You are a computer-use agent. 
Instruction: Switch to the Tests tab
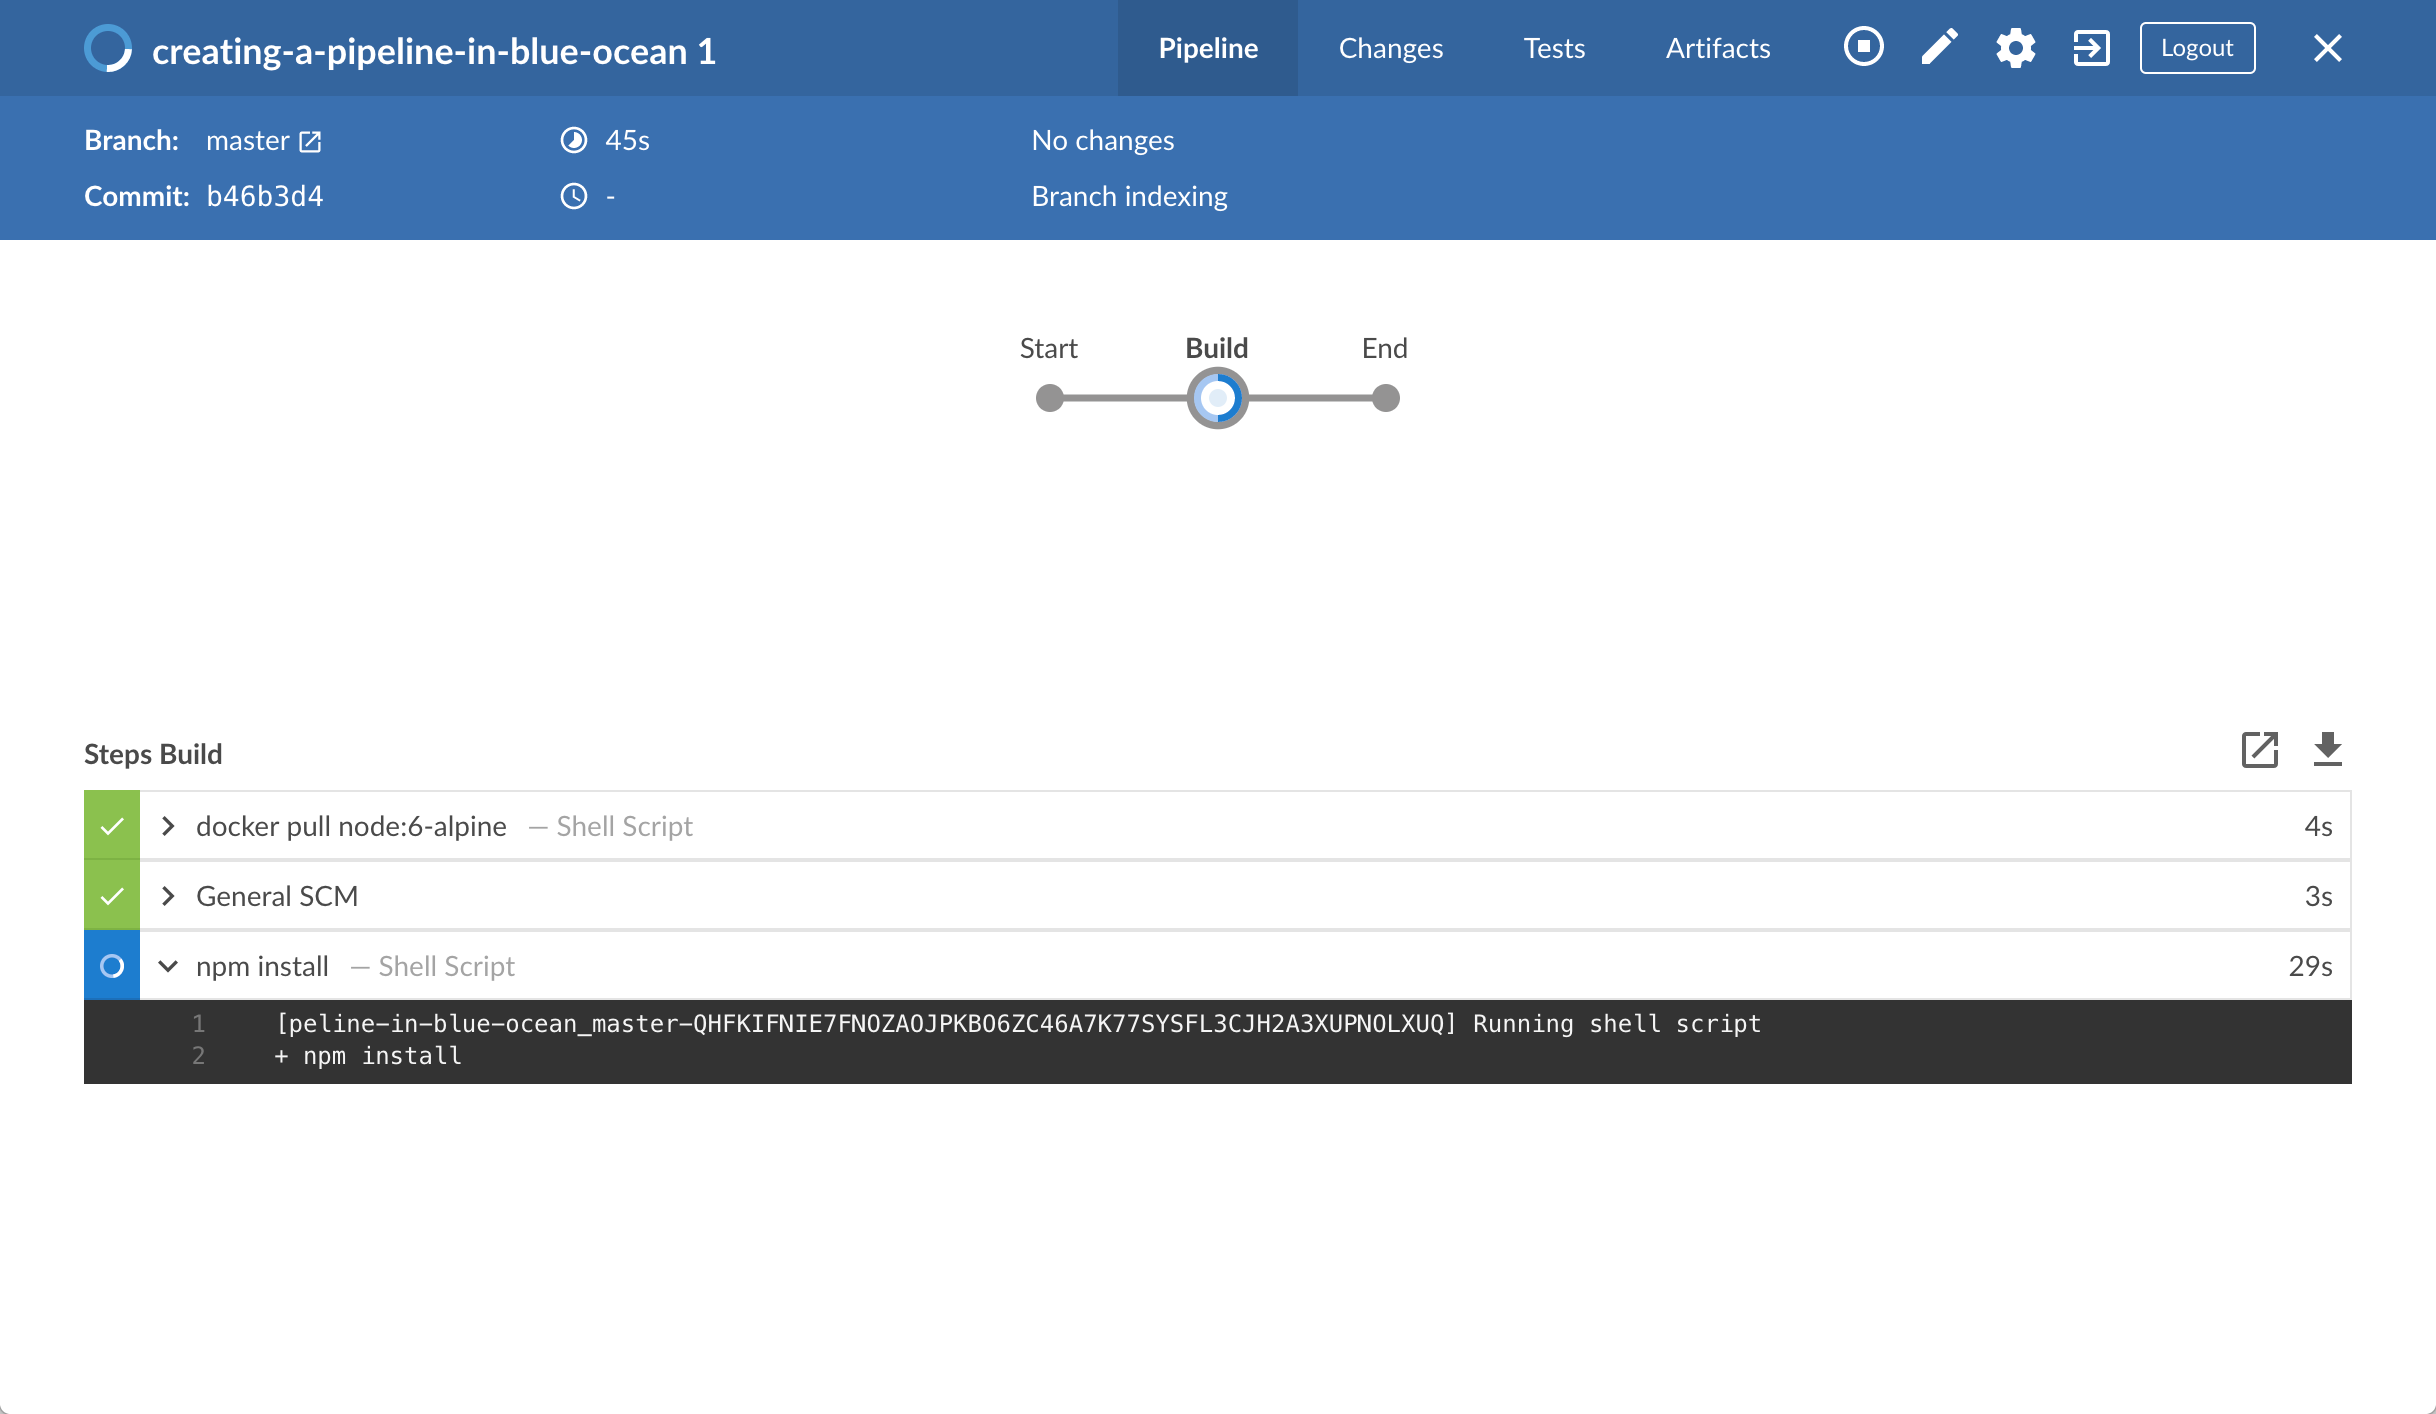pos(1552,49)
